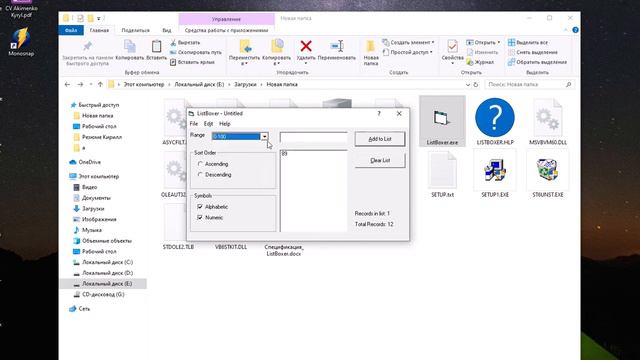Select Этот компьютер in the navigation pane
This screenshot has width=640, height=360.
point(98,176)
